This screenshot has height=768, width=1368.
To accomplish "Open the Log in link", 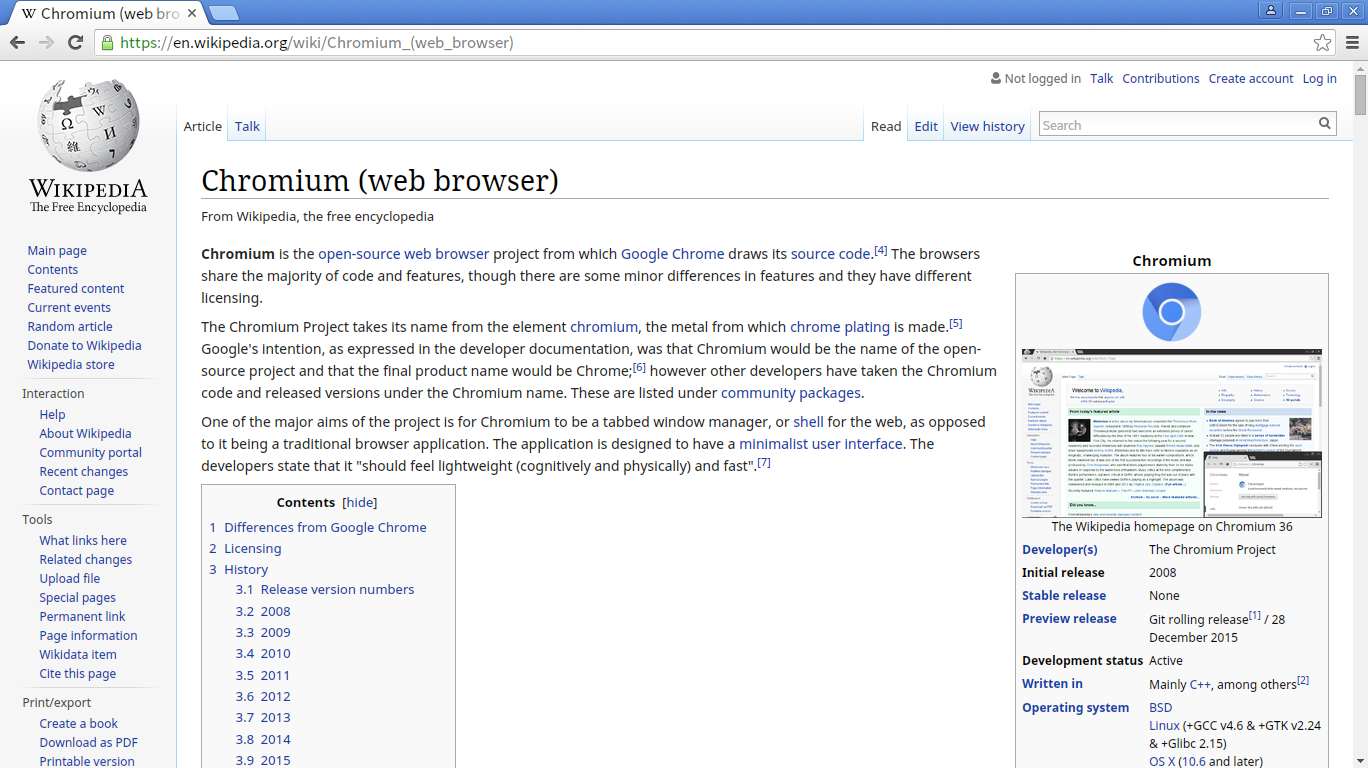I will coord(1319,79).
